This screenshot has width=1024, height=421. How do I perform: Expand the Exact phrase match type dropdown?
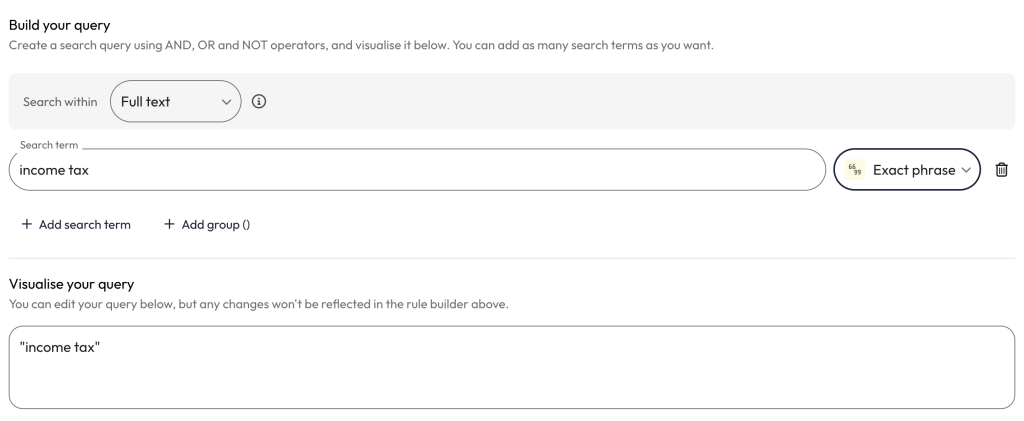907,170
